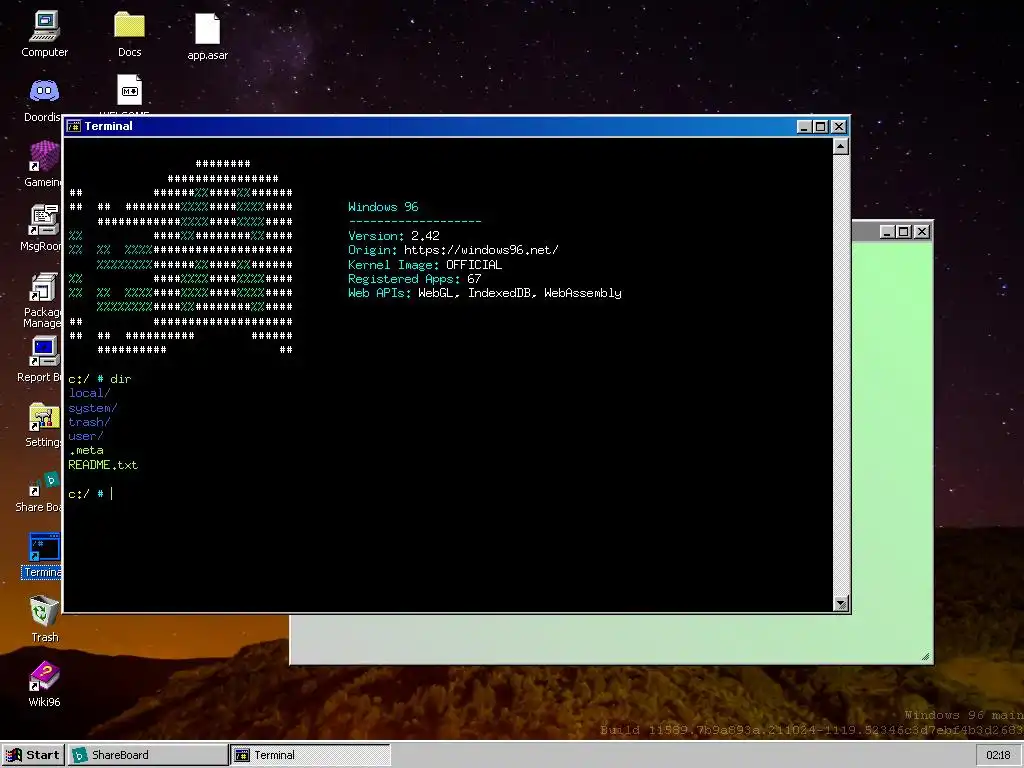Click the README.txt file entry
1024x768 pixels.
coord(103,465)
